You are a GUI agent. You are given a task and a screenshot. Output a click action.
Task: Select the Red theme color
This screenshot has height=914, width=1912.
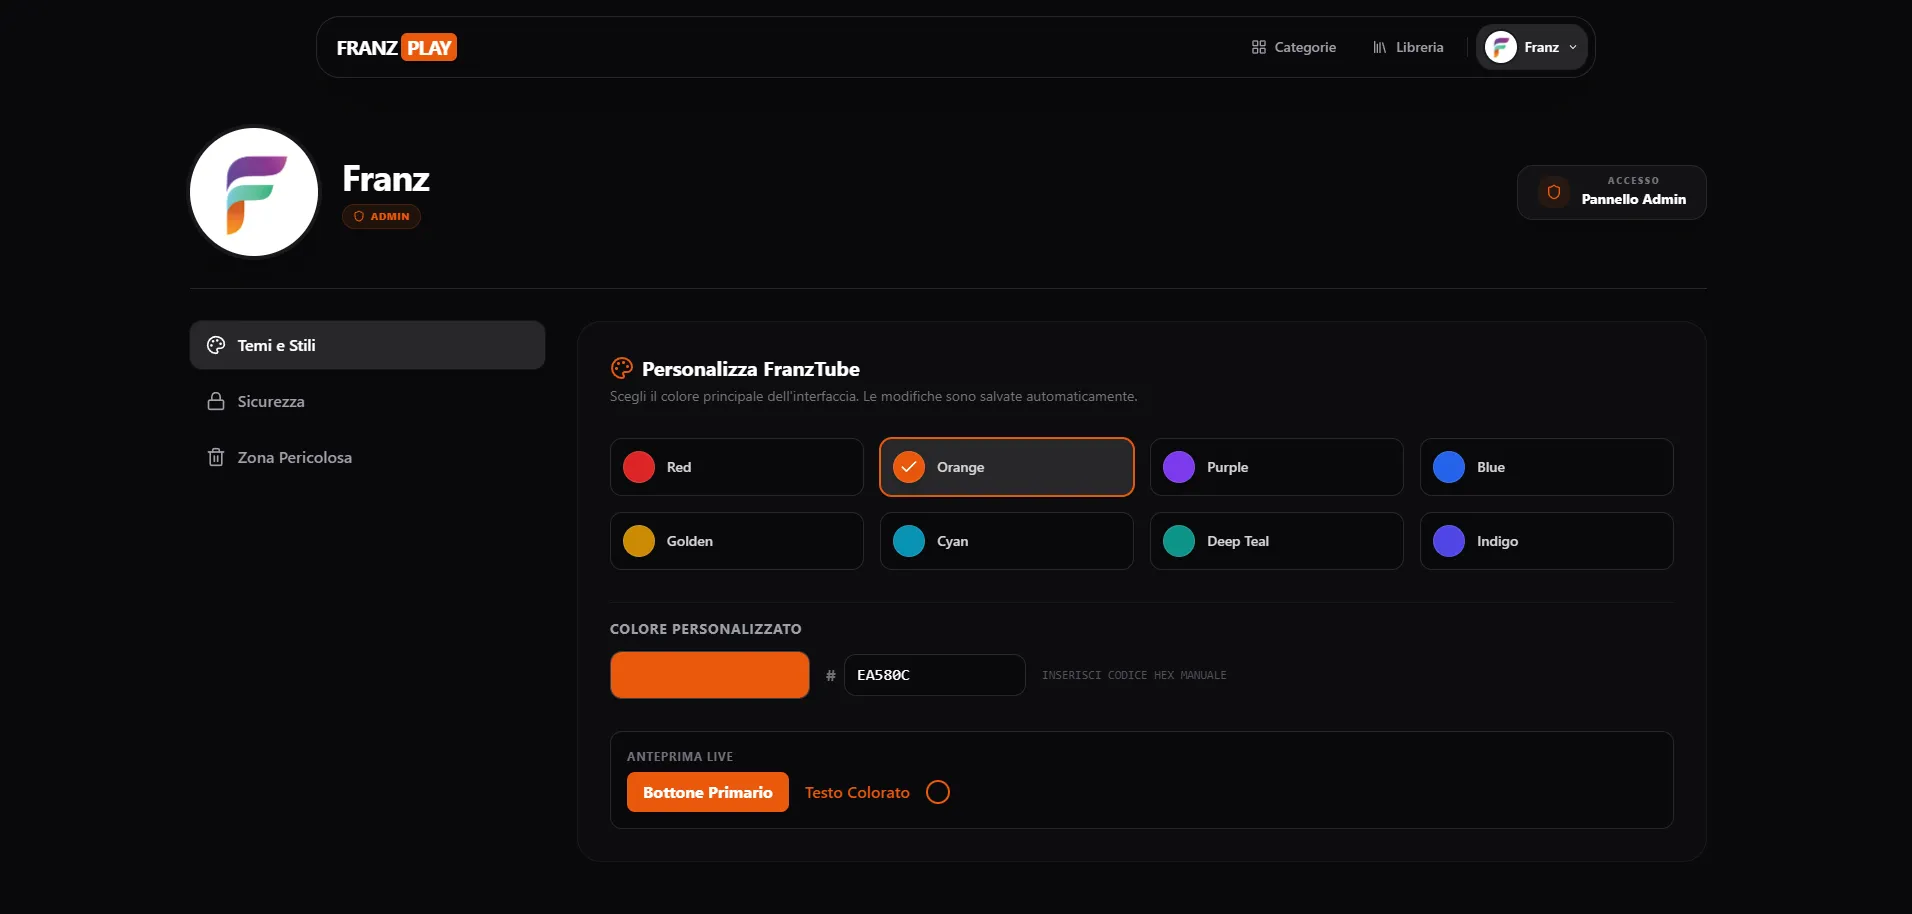[736, 467]
